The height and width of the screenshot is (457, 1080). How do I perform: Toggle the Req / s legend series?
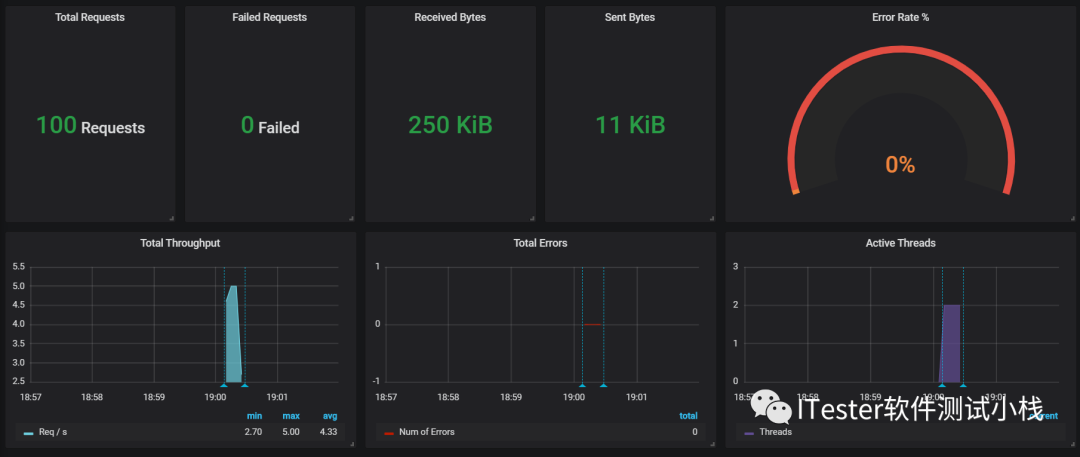pyautogui.click(x=53, y=432)
